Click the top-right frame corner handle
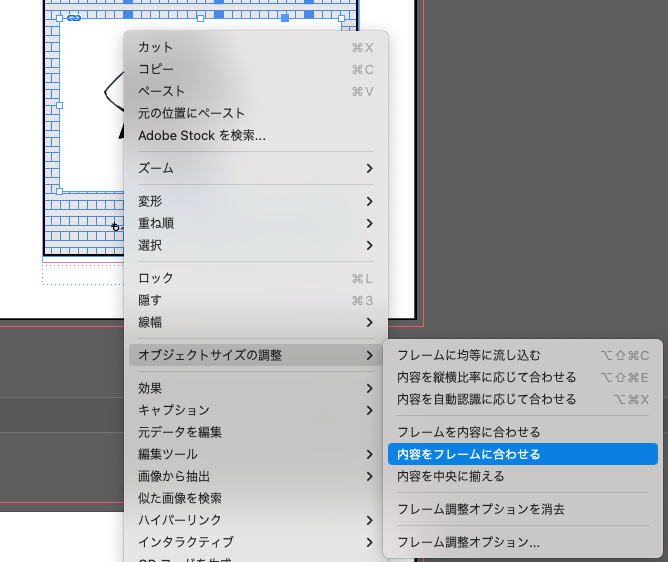This screenshot has height=562, width=668. (341, 18)
